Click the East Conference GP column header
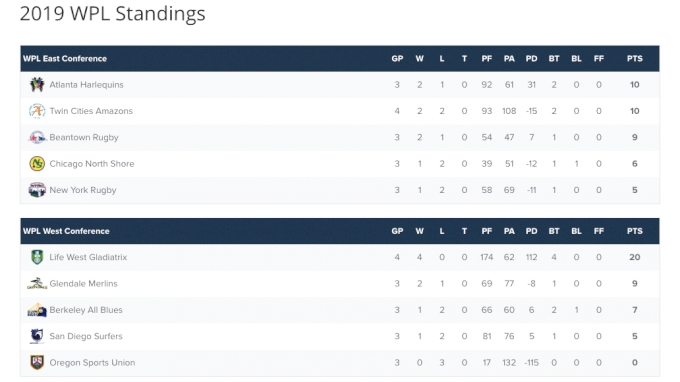Image resolution: width=680 pixels, height=382 pixels. 397,59
